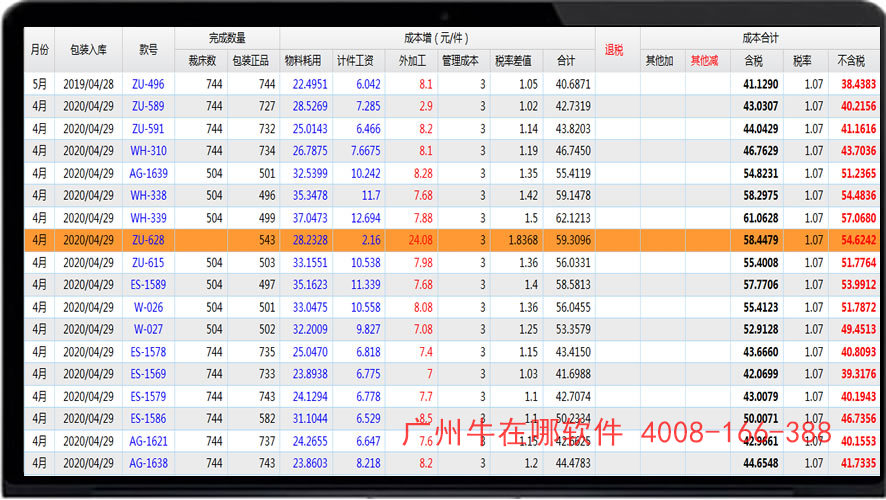This screenshot has width=886, height=500.
Task: Open style number link W-027
Action: tap(148, 329)
